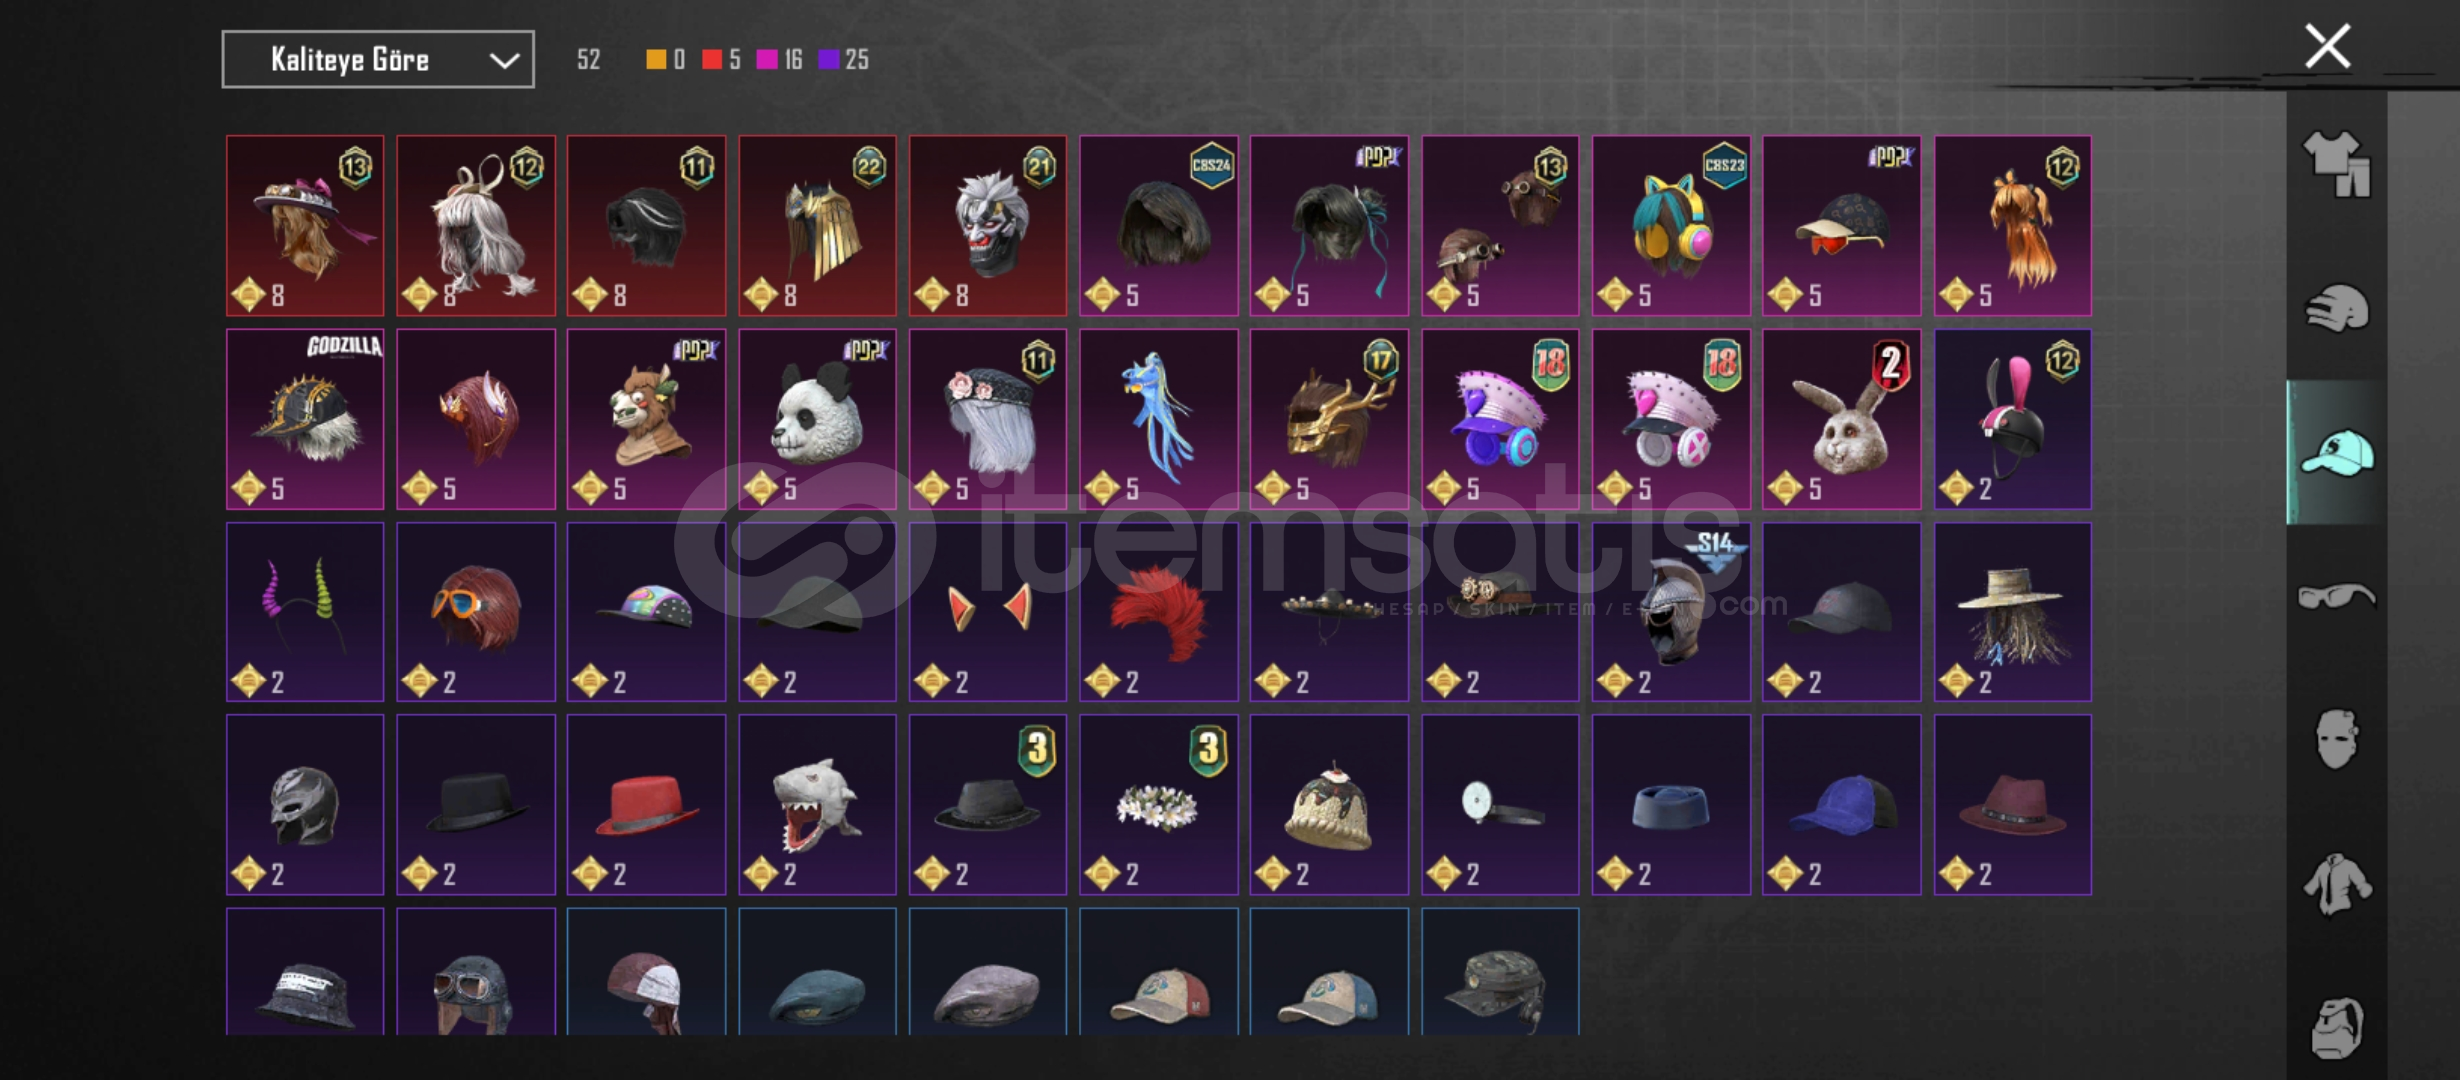The height and width of the screenshot is (1080, 2460).
Task: Select the cap headwear category icon
Action: pos(2336,452)
